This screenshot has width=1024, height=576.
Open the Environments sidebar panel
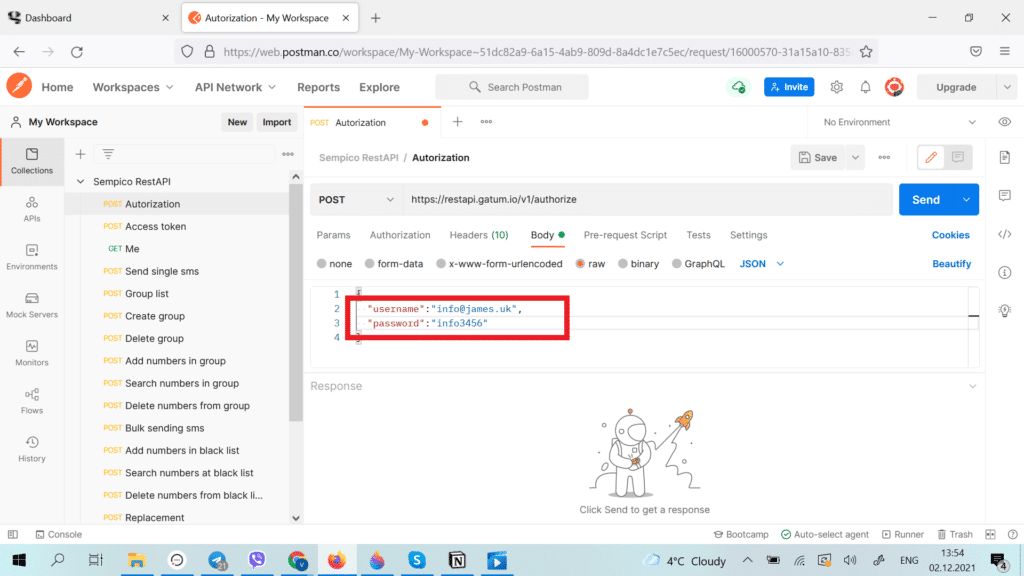click(31, 257)
